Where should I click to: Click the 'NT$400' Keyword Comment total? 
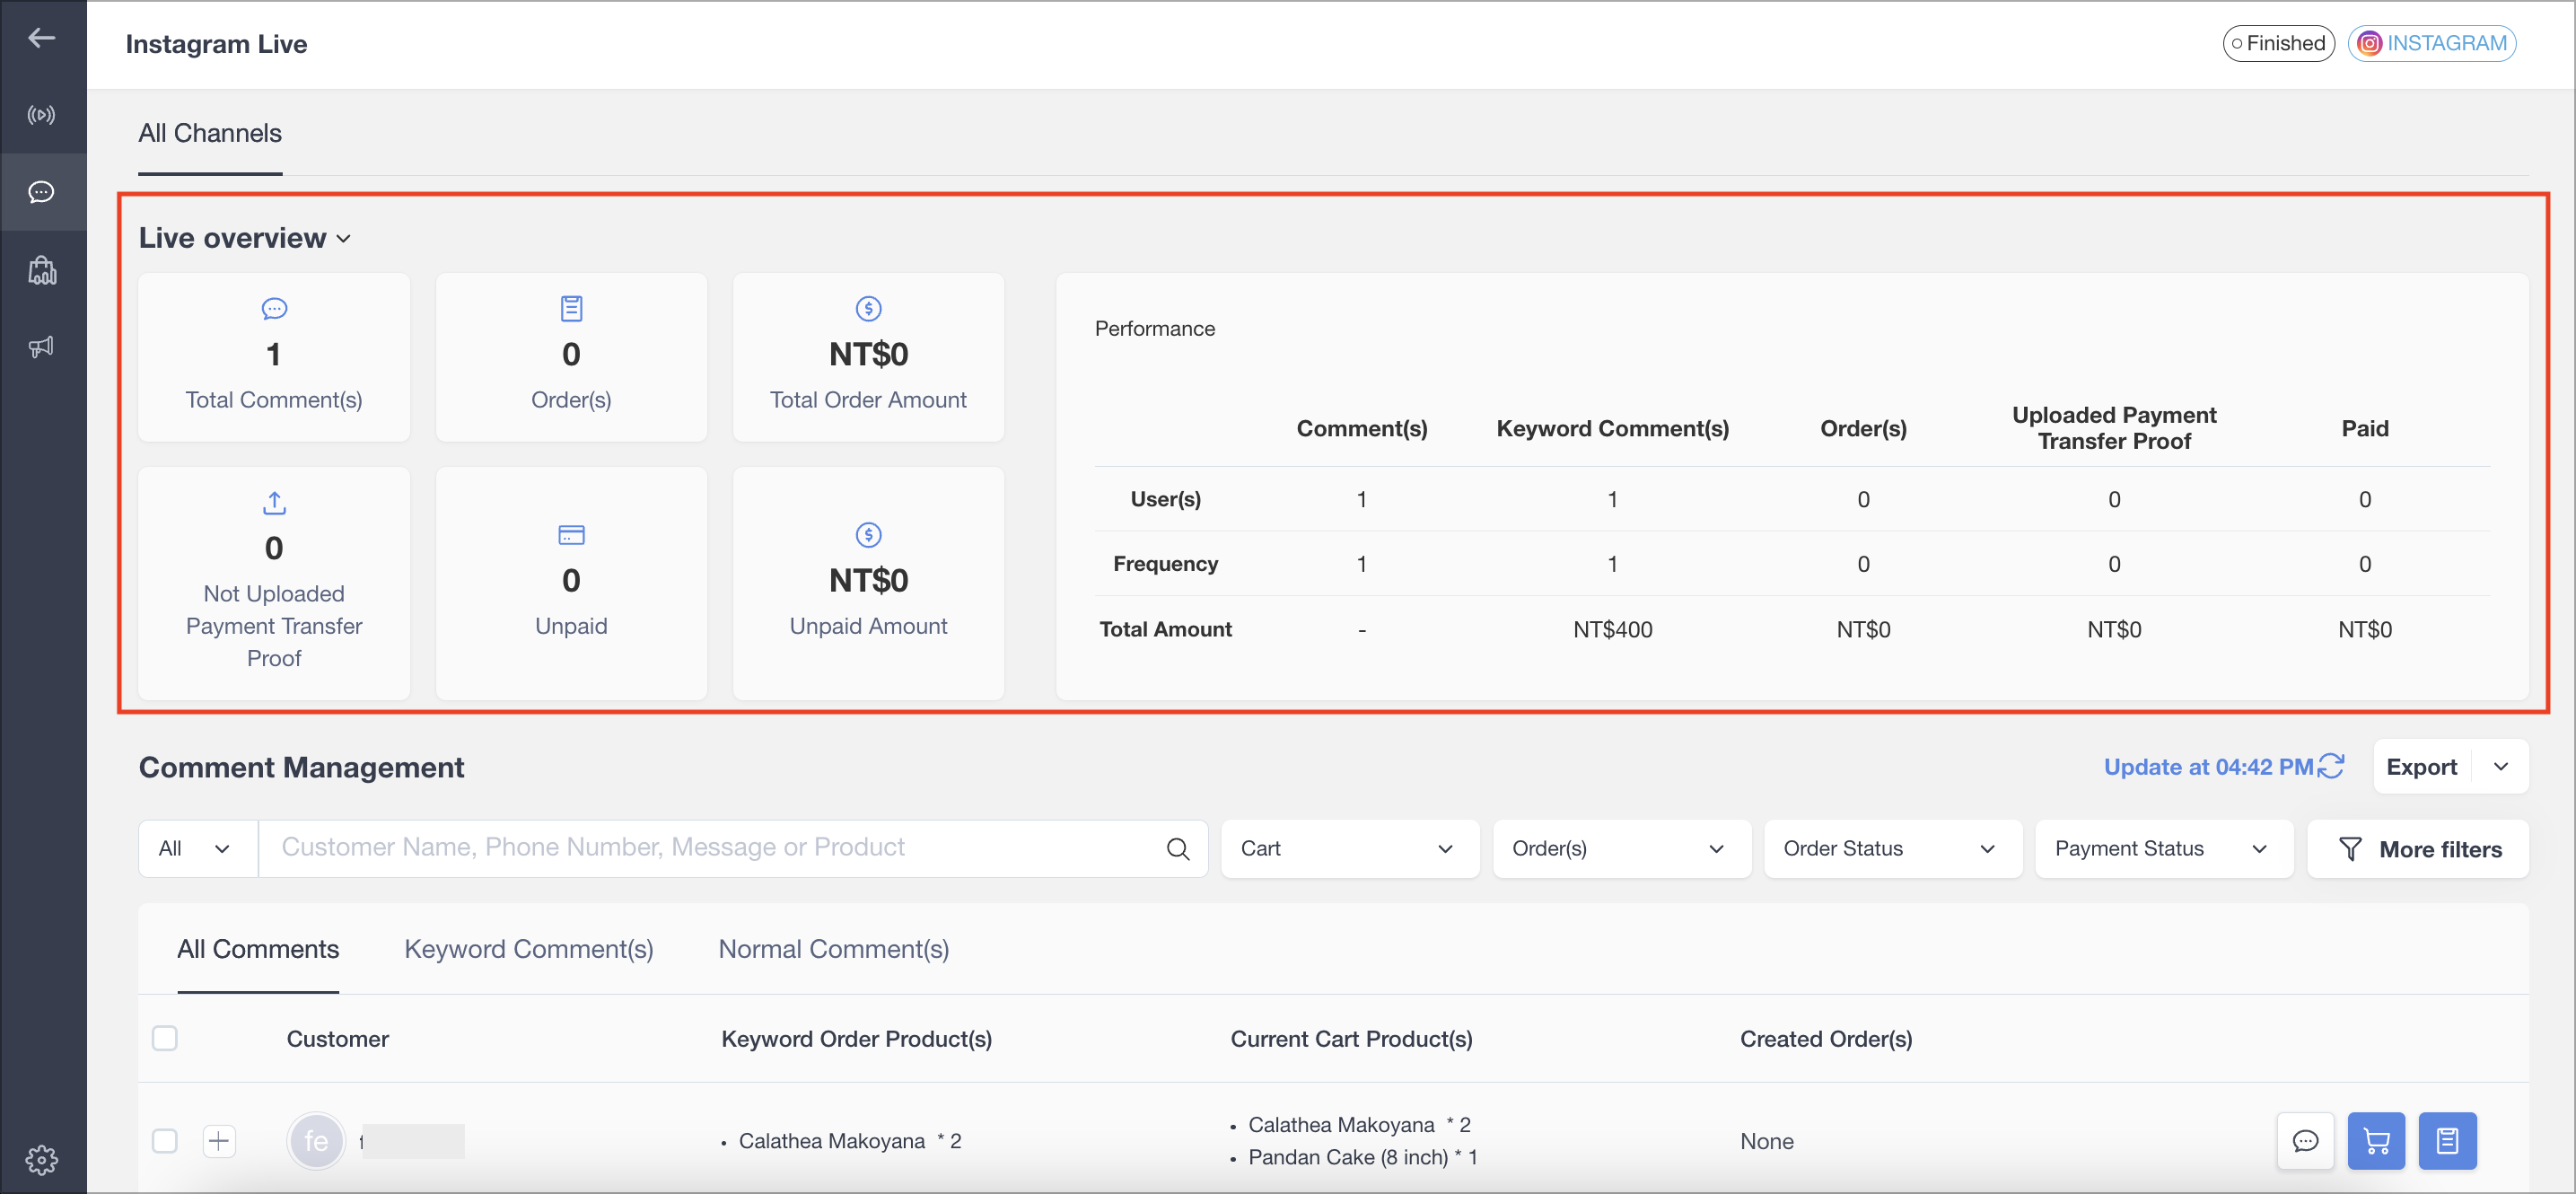tap(1612, 629)
